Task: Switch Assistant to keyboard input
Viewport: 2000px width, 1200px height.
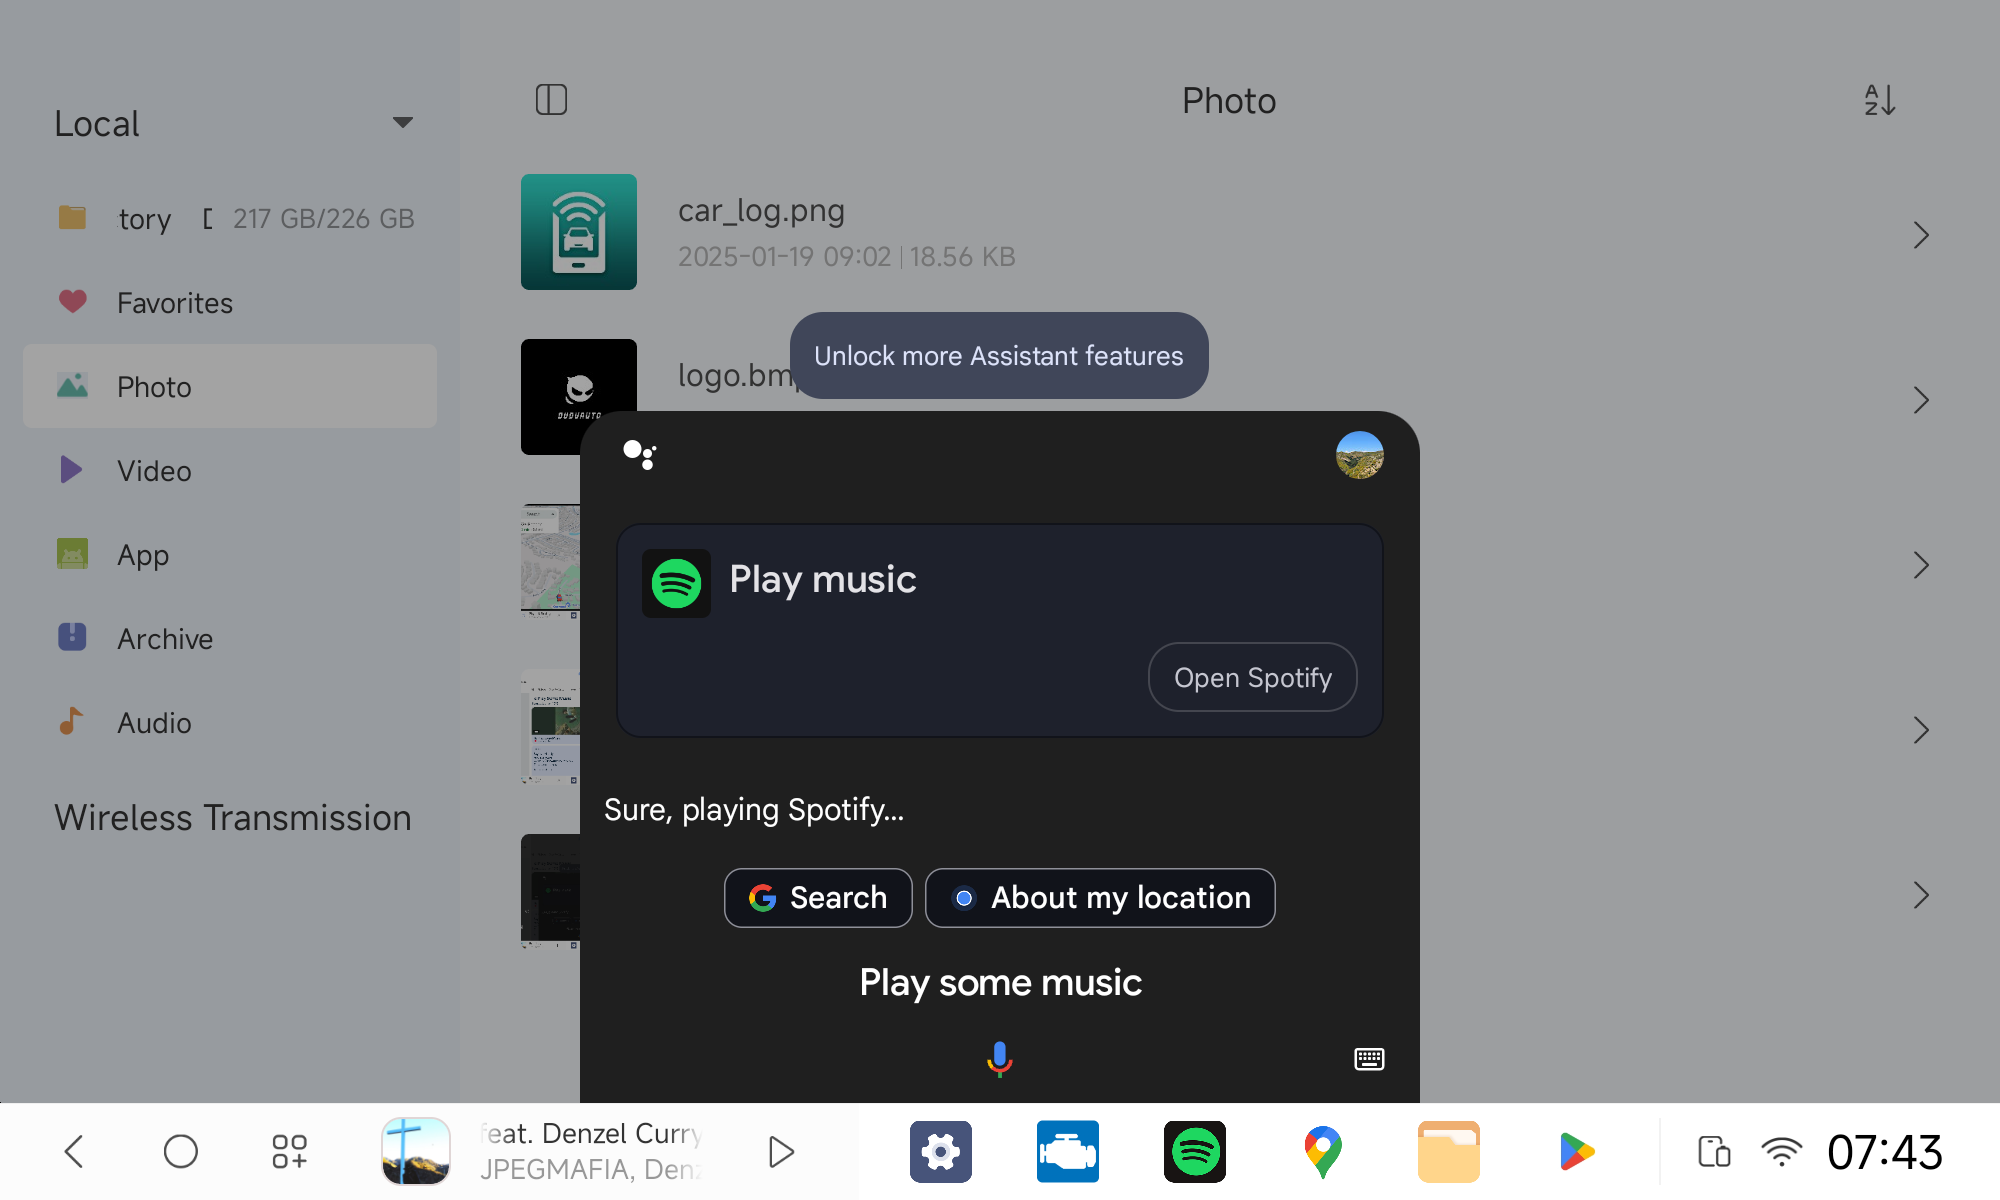Action: 1369,1059
